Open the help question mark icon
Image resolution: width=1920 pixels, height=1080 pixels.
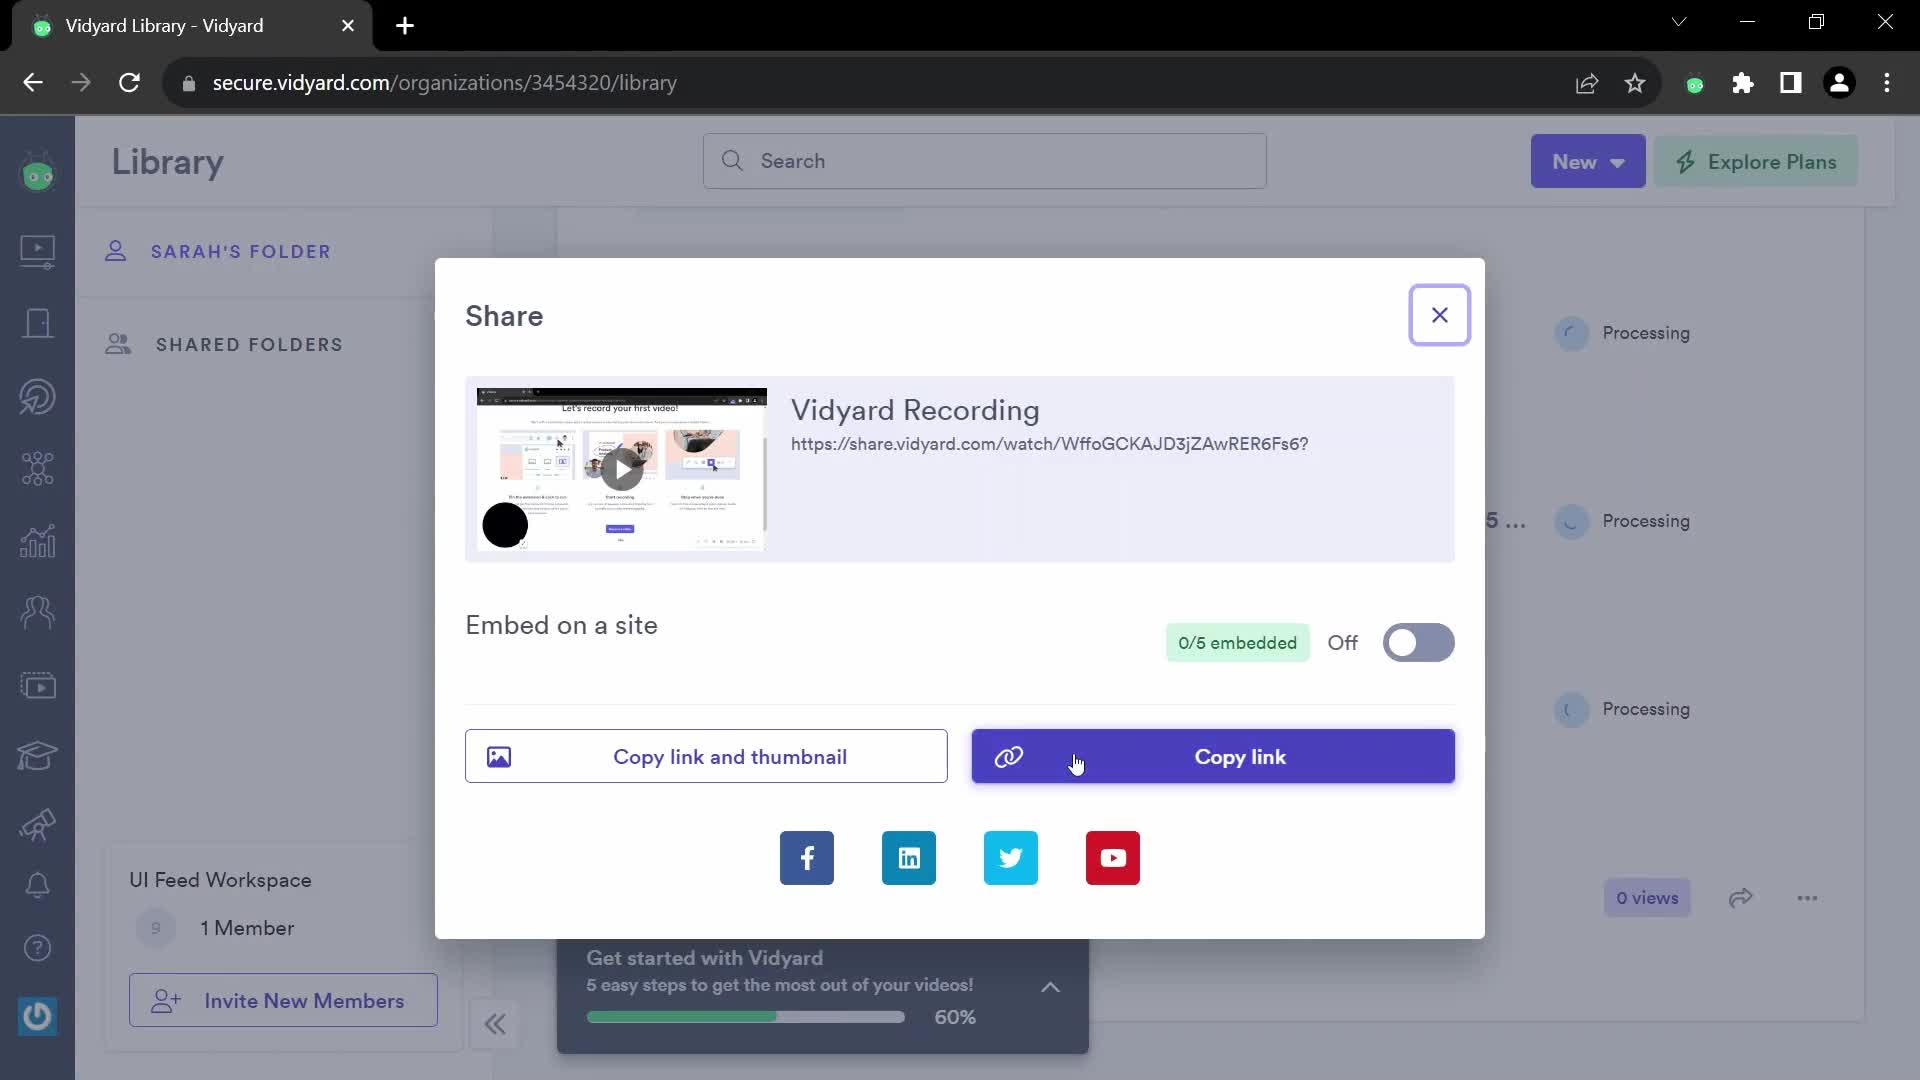tap(38, 948)
